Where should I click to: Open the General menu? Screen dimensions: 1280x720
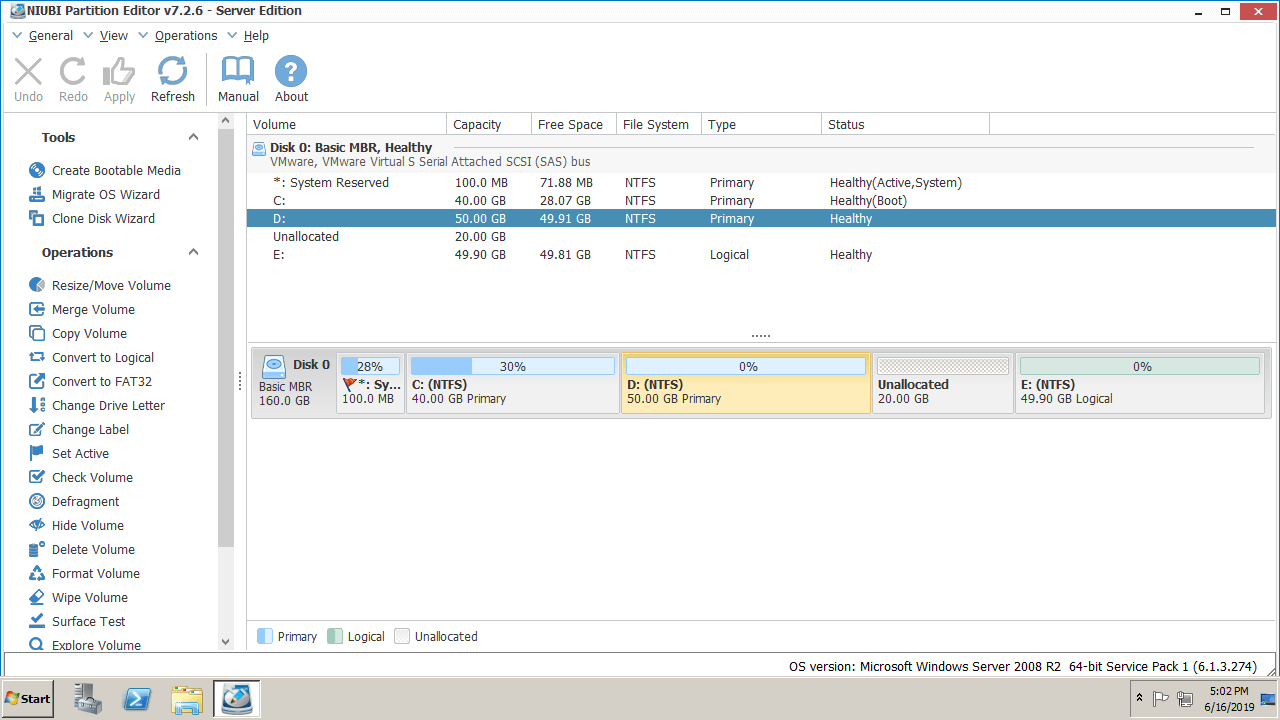pos(50,36)
